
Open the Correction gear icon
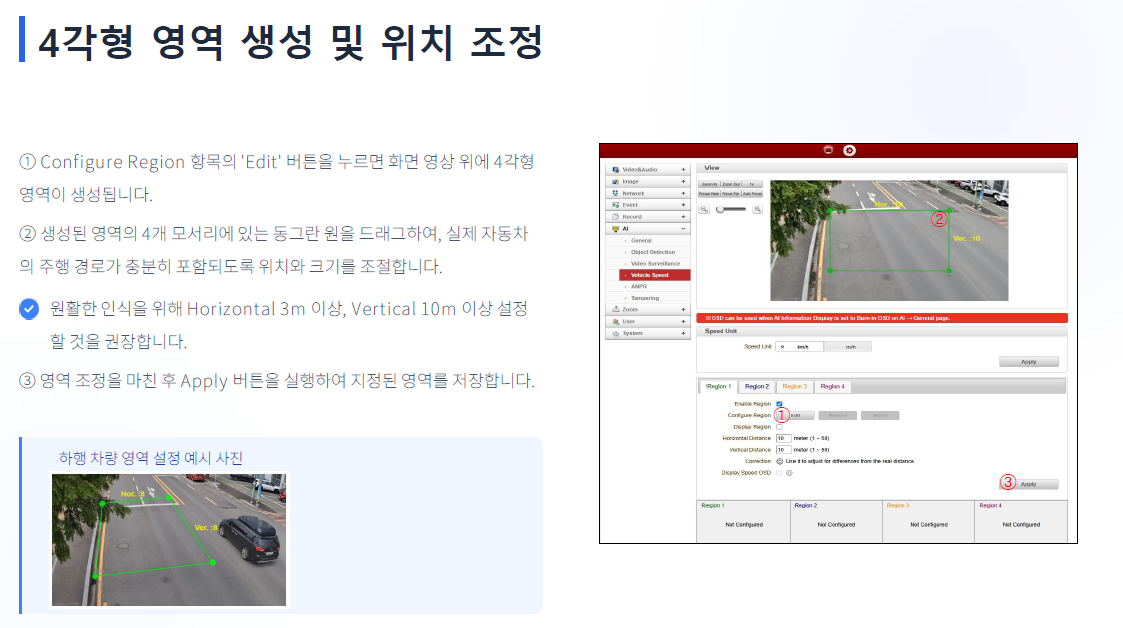point(779,461)
